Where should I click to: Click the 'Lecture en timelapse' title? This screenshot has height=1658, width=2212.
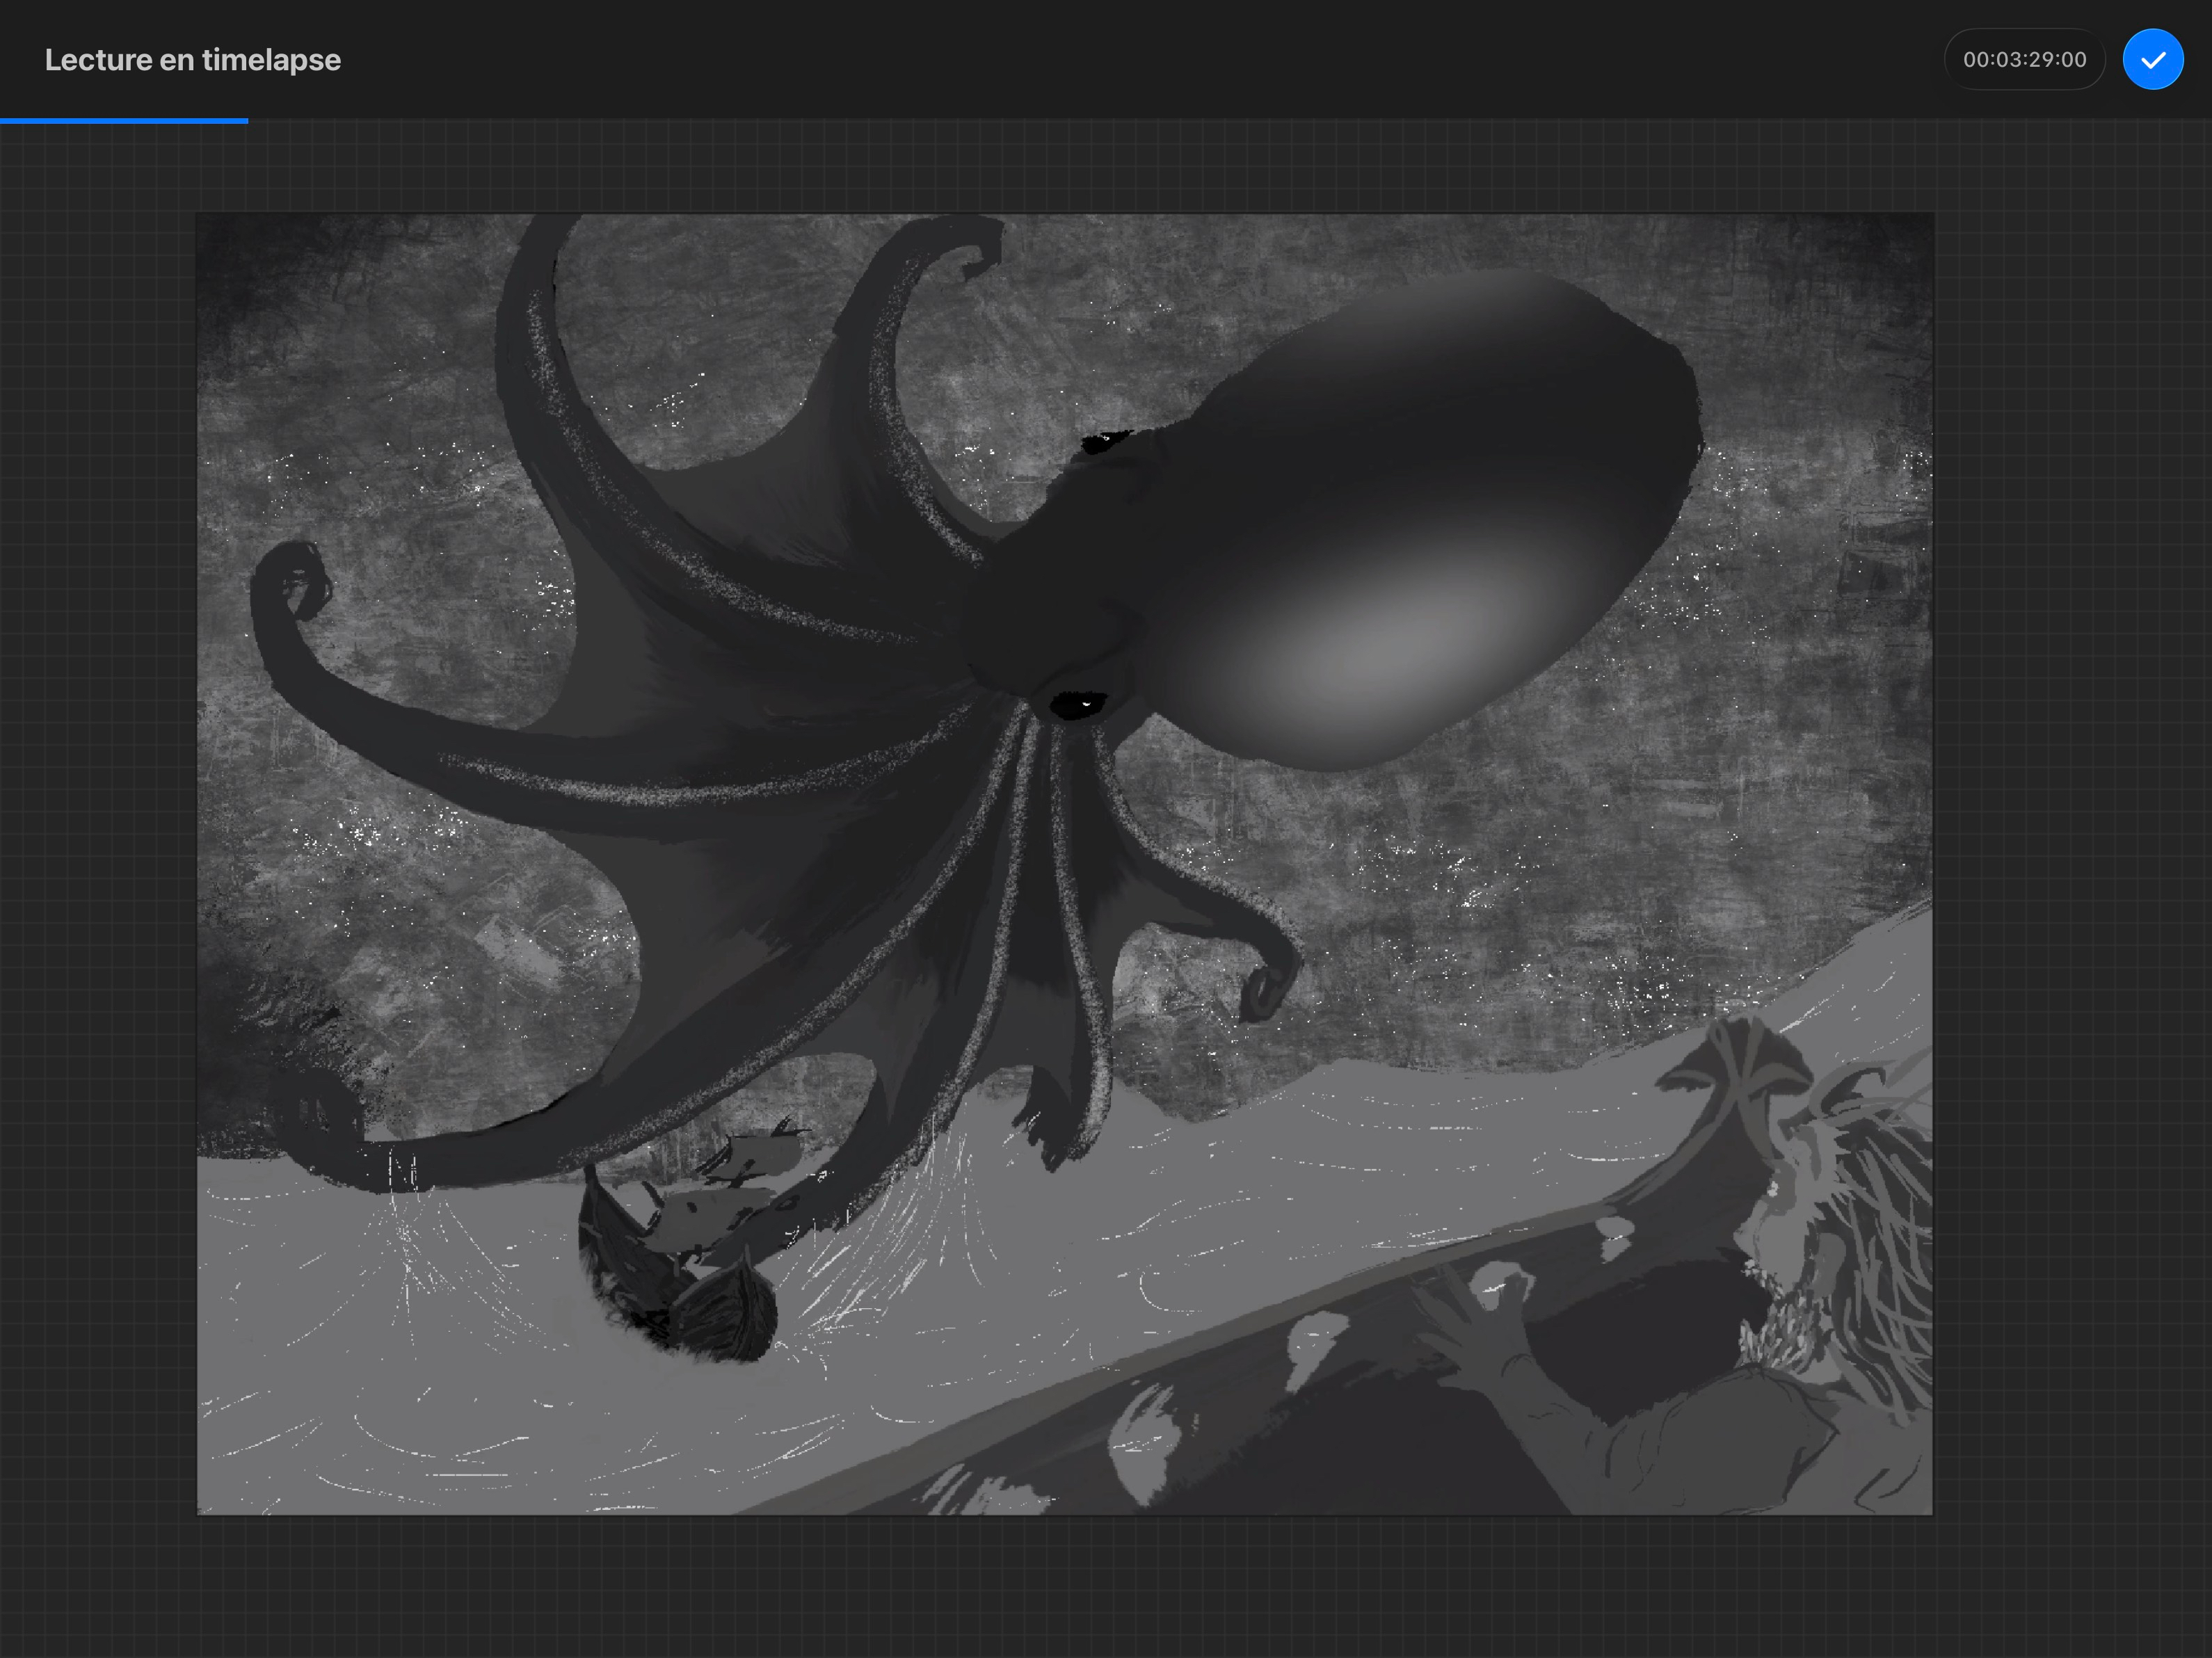pos(192,60)
